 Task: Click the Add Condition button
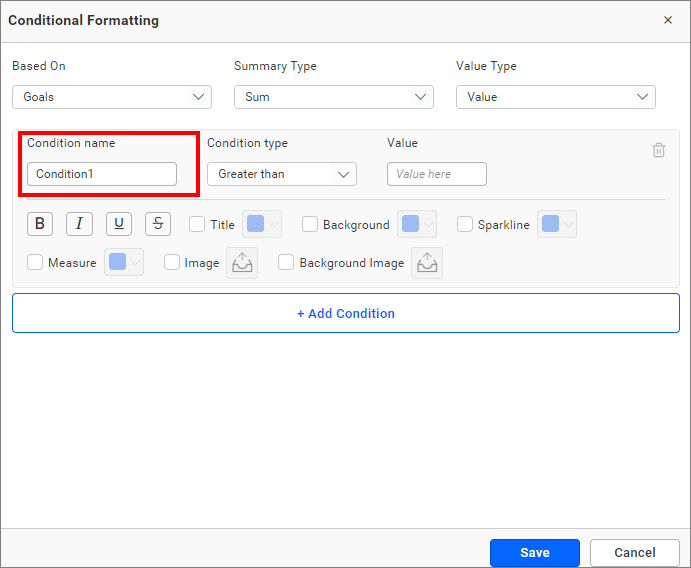click(346, 313)
